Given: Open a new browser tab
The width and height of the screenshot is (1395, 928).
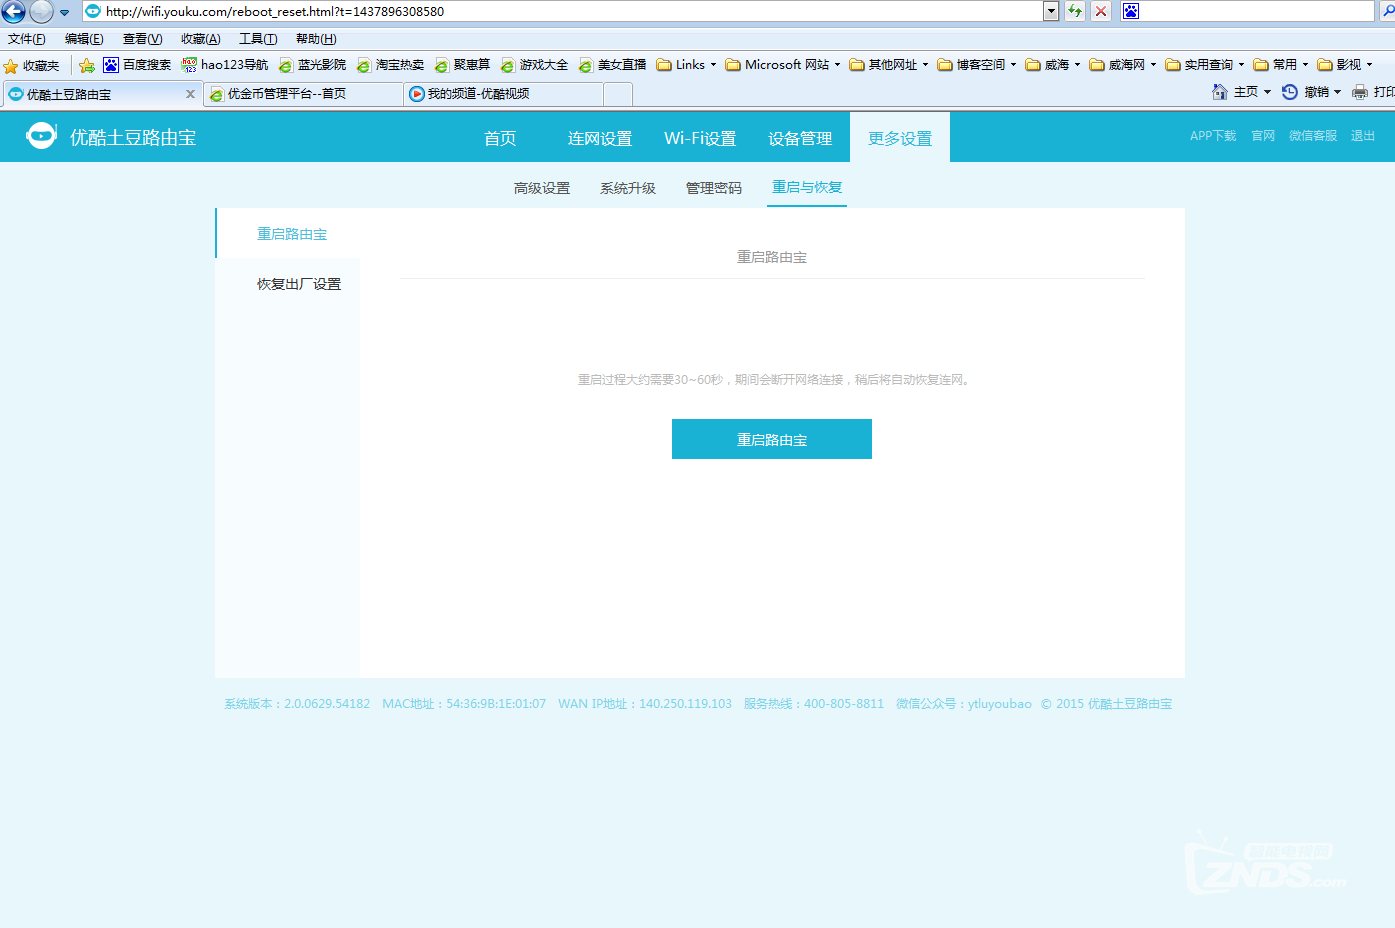Looking at the screenshot, I should [618, 94].
